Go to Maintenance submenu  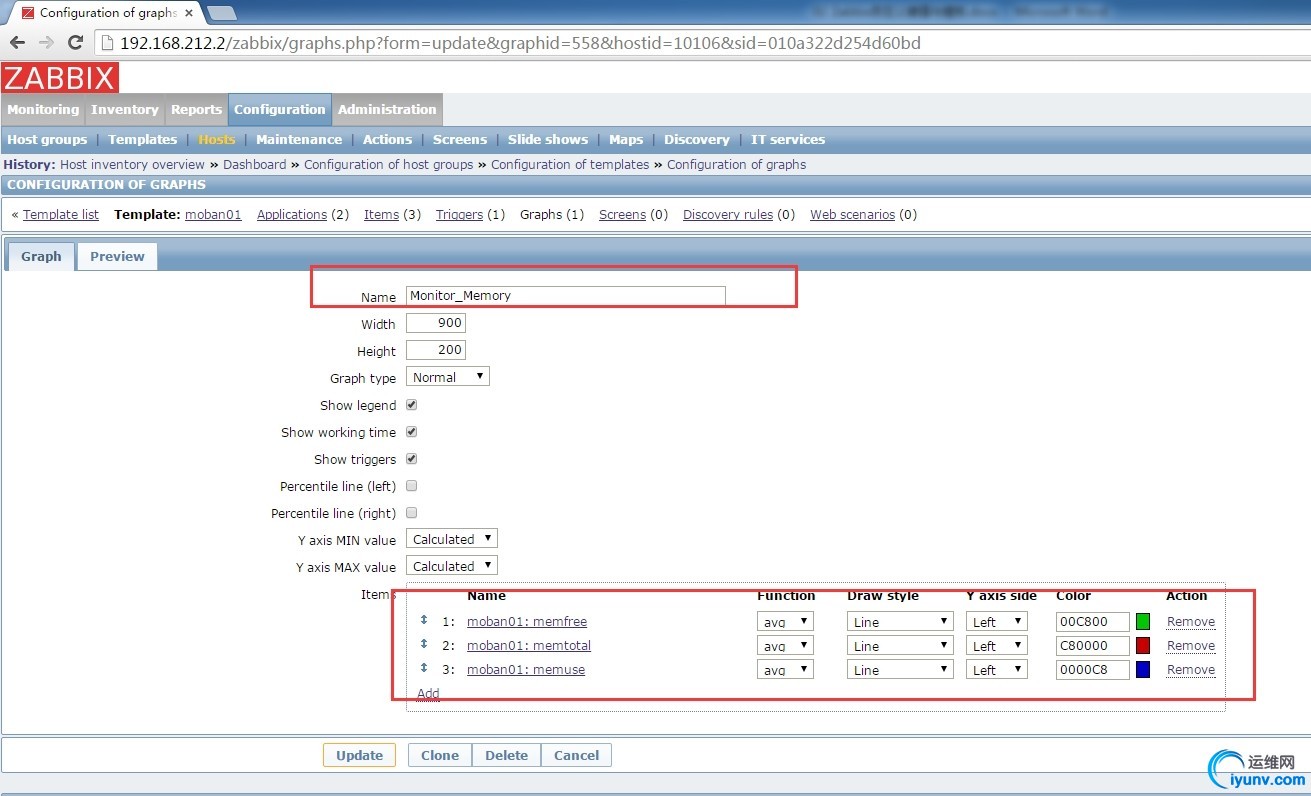tap(299, 139)
